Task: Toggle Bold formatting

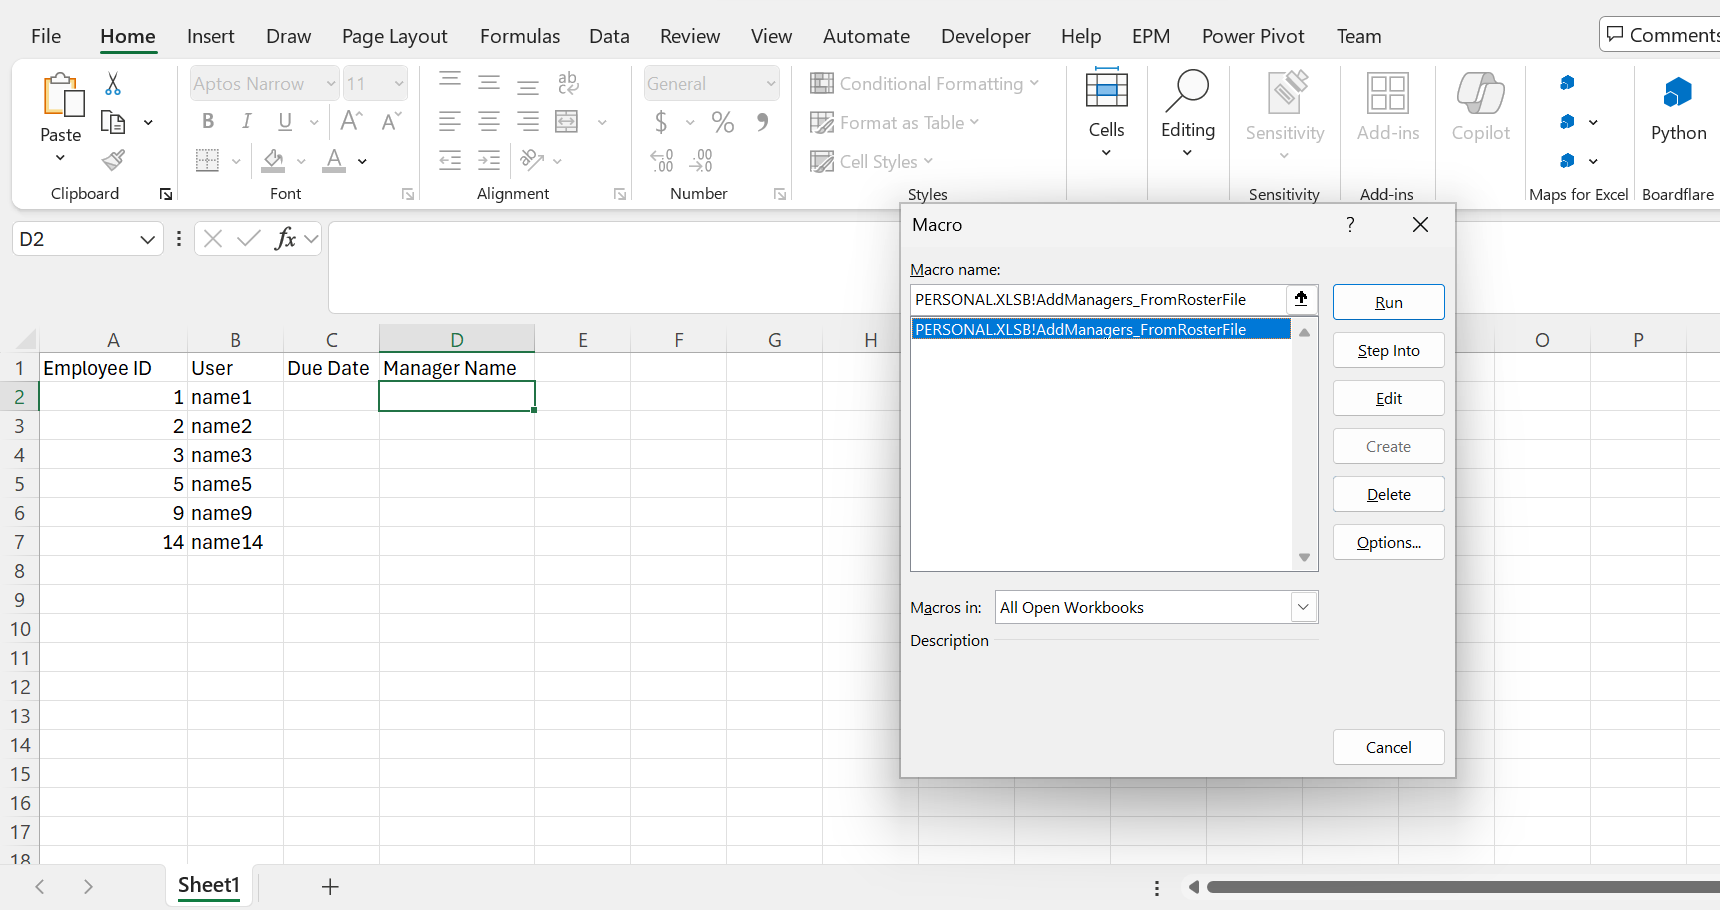Action: coord(208,121)
